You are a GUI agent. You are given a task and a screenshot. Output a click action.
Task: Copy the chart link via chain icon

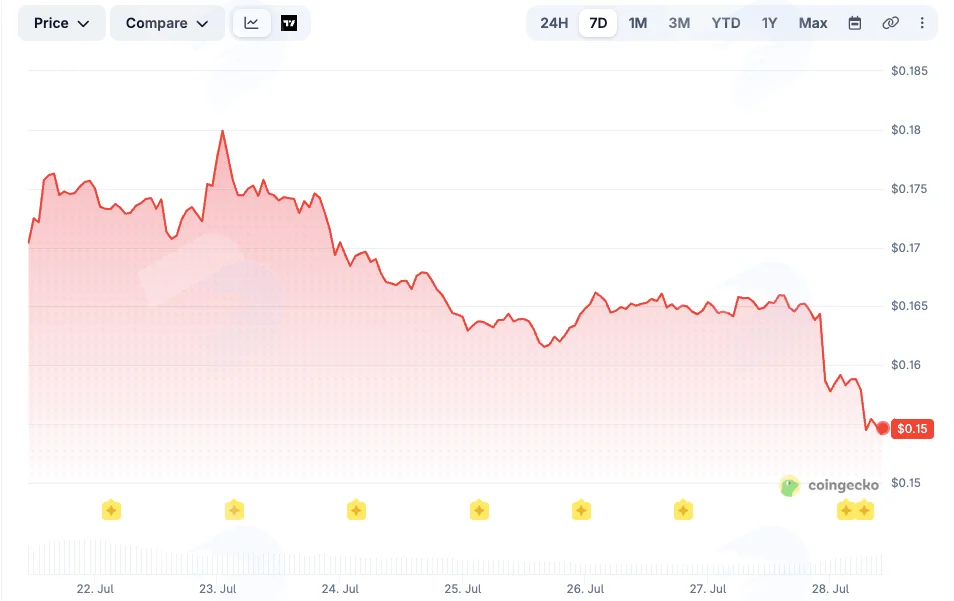[x=890, y=23]
